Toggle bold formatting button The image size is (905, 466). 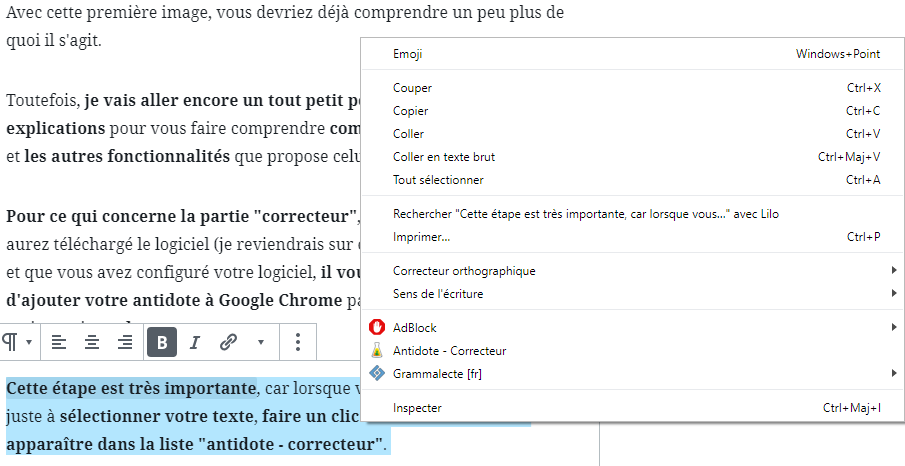tap(162, 342)
